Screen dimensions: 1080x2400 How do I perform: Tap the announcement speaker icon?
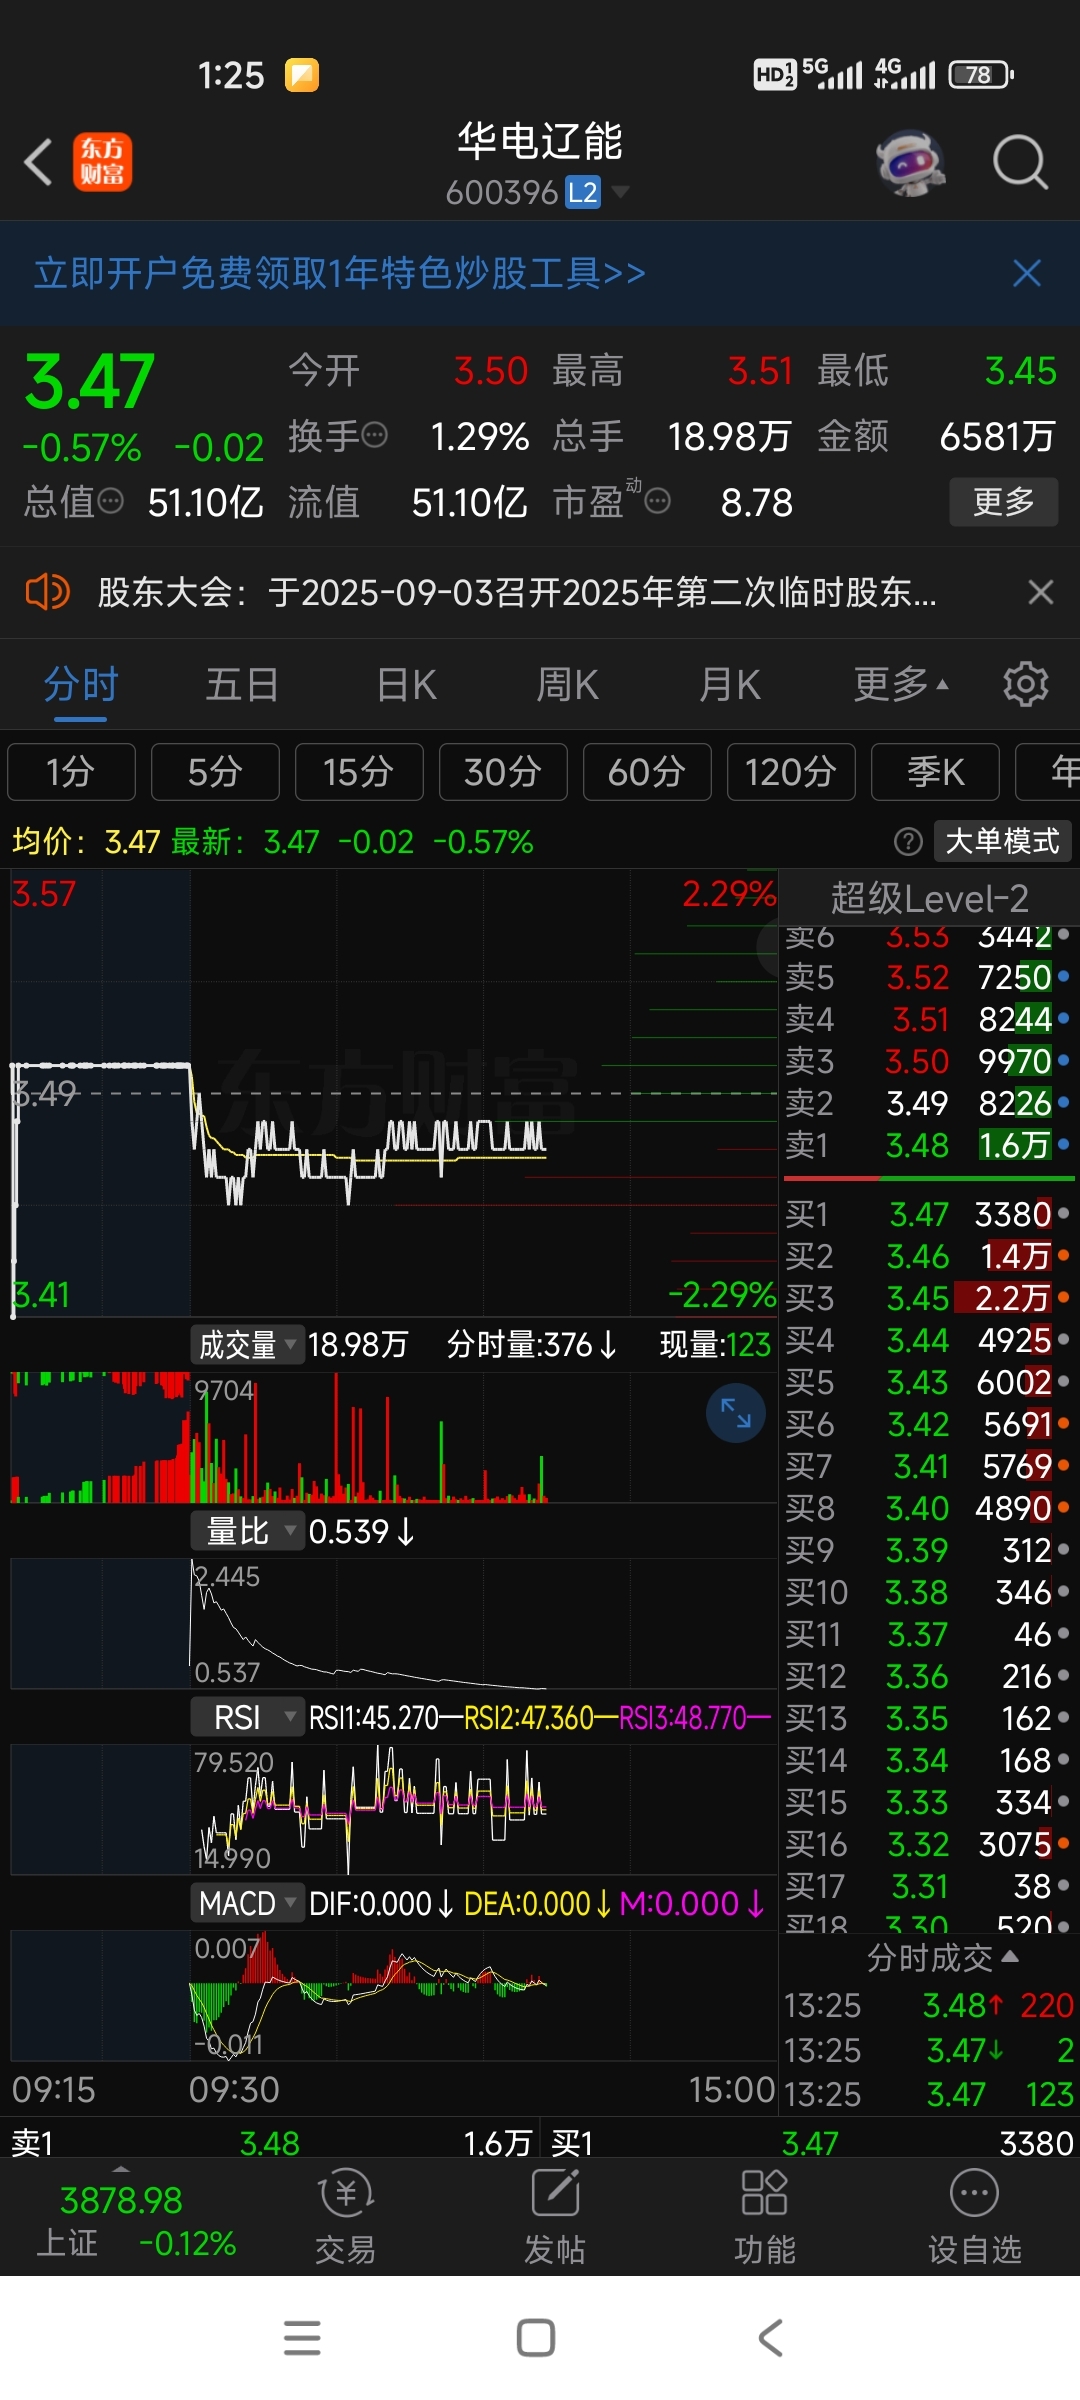tap(47, 592)
